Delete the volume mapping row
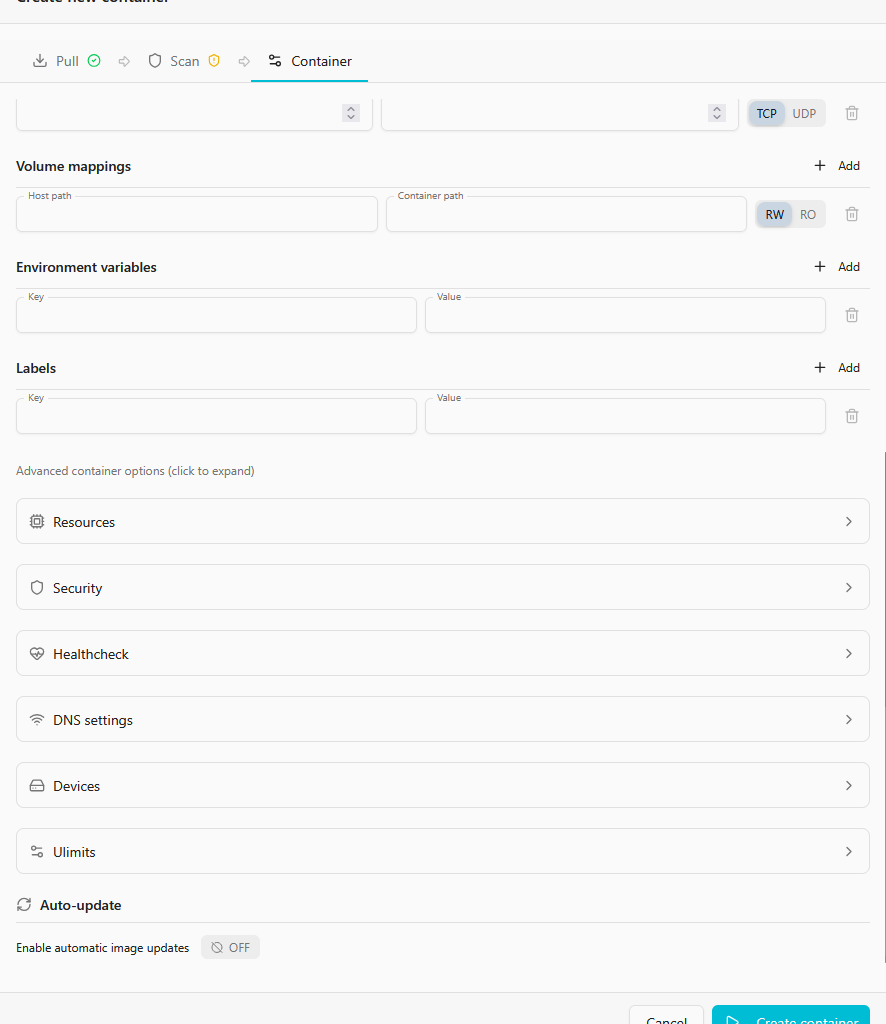Image resolution: width=886 pixels, height=1024 pixels. (x=852, y=214)
